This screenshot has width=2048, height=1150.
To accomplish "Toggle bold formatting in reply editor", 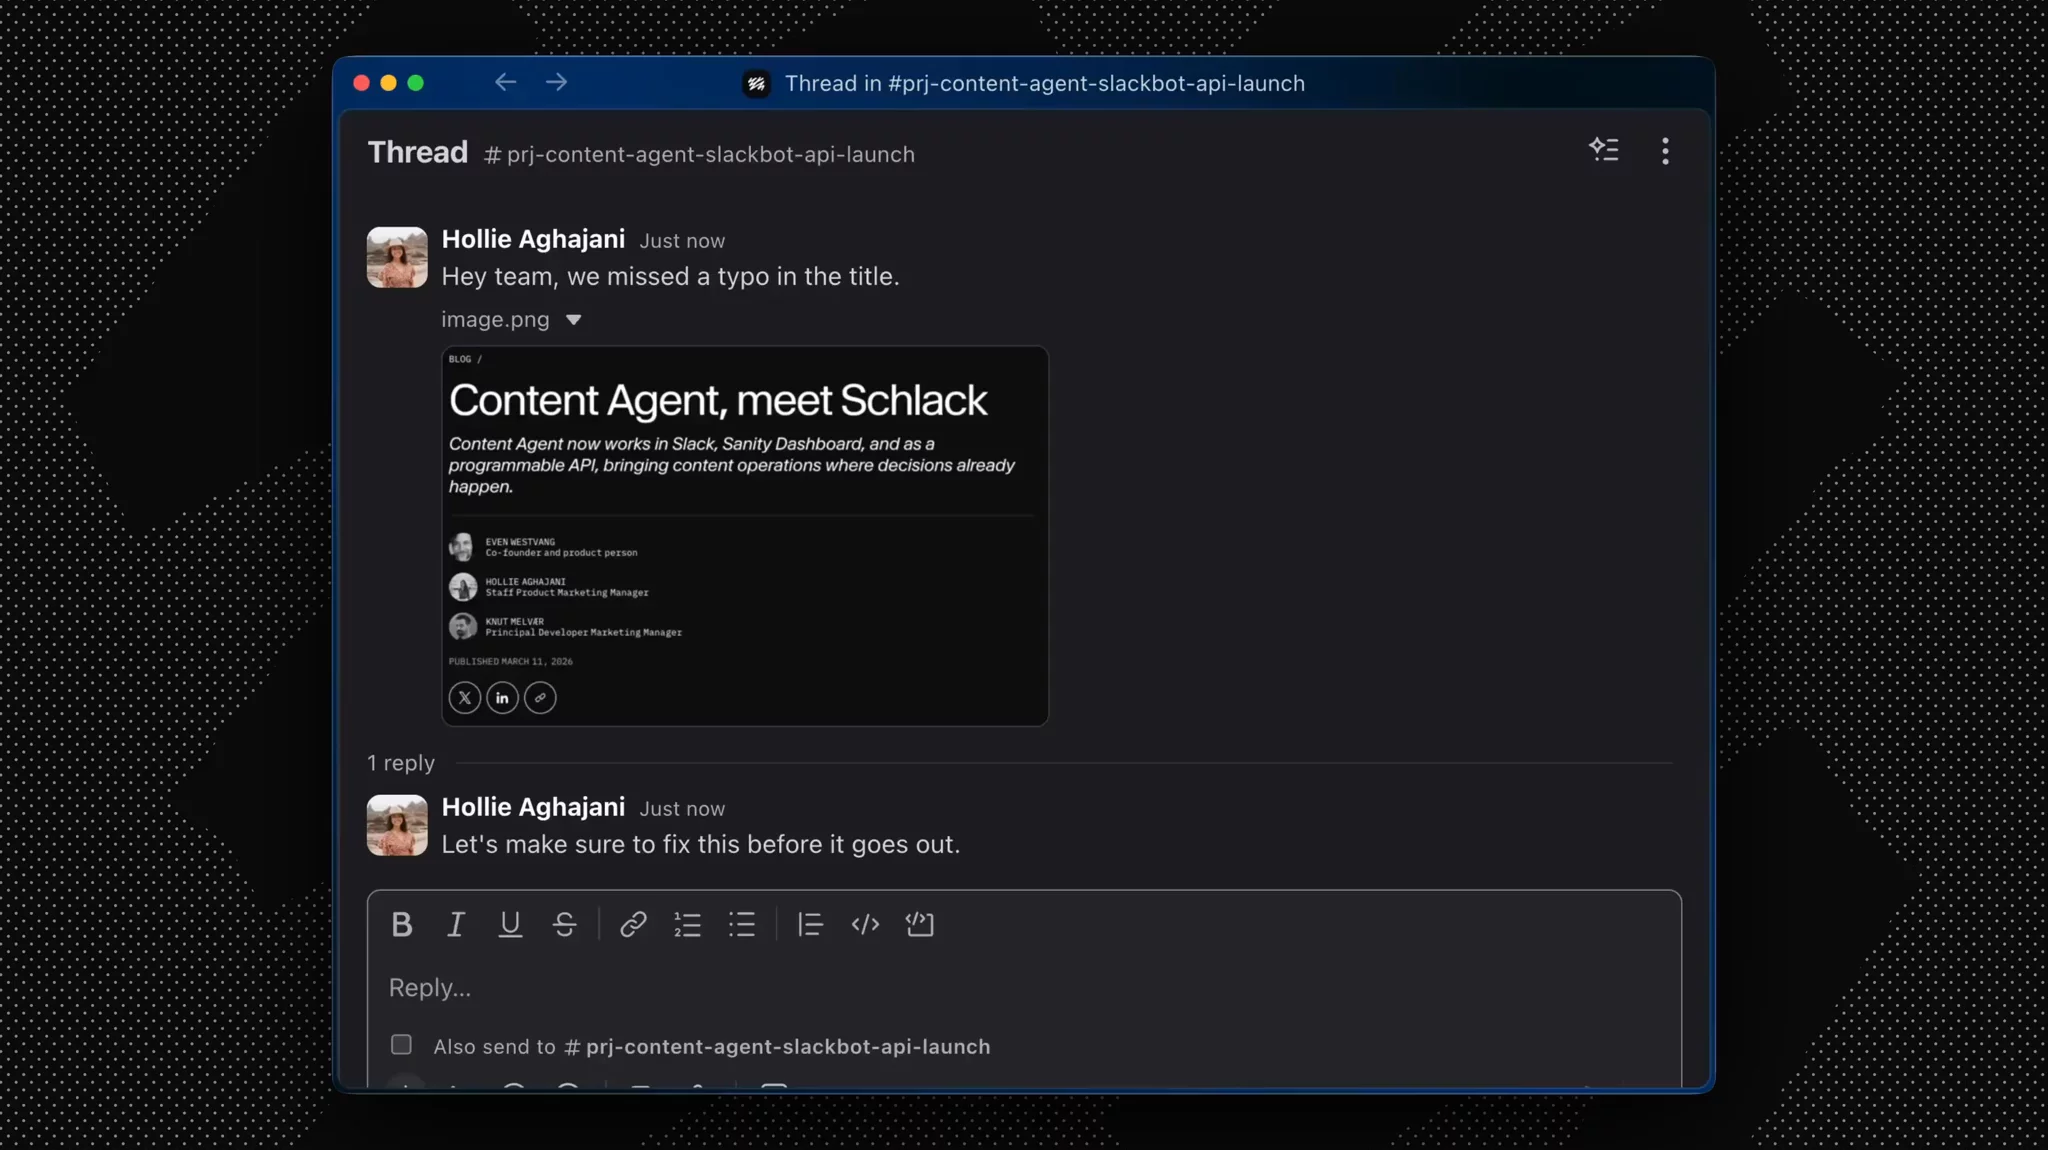I will pyautogui.click(x=402, y=924).
